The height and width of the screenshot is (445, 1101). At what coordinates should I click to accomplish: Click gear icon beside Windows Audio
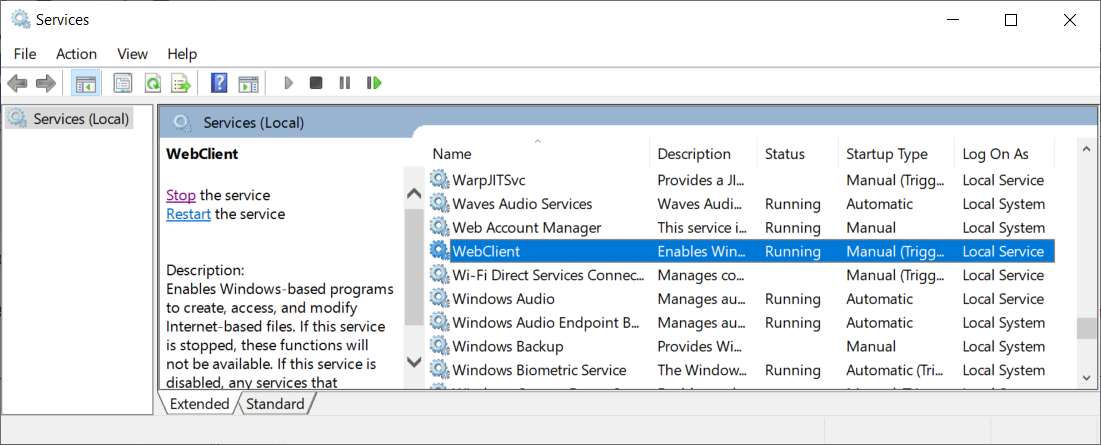[x=440, y=298]
